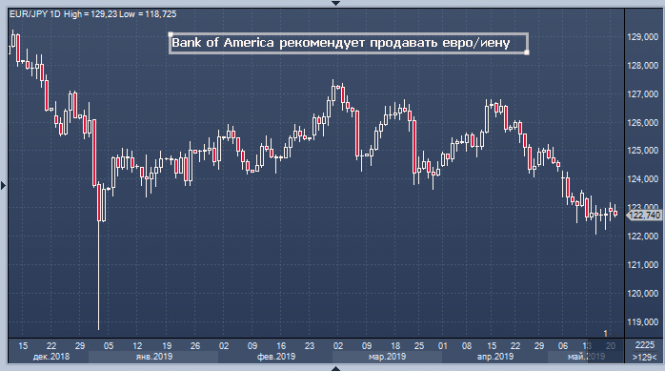Click the 128,000 price axis label
Image resolution: width=665 pixels, height=371 pixels.
(x=643, y=65)
